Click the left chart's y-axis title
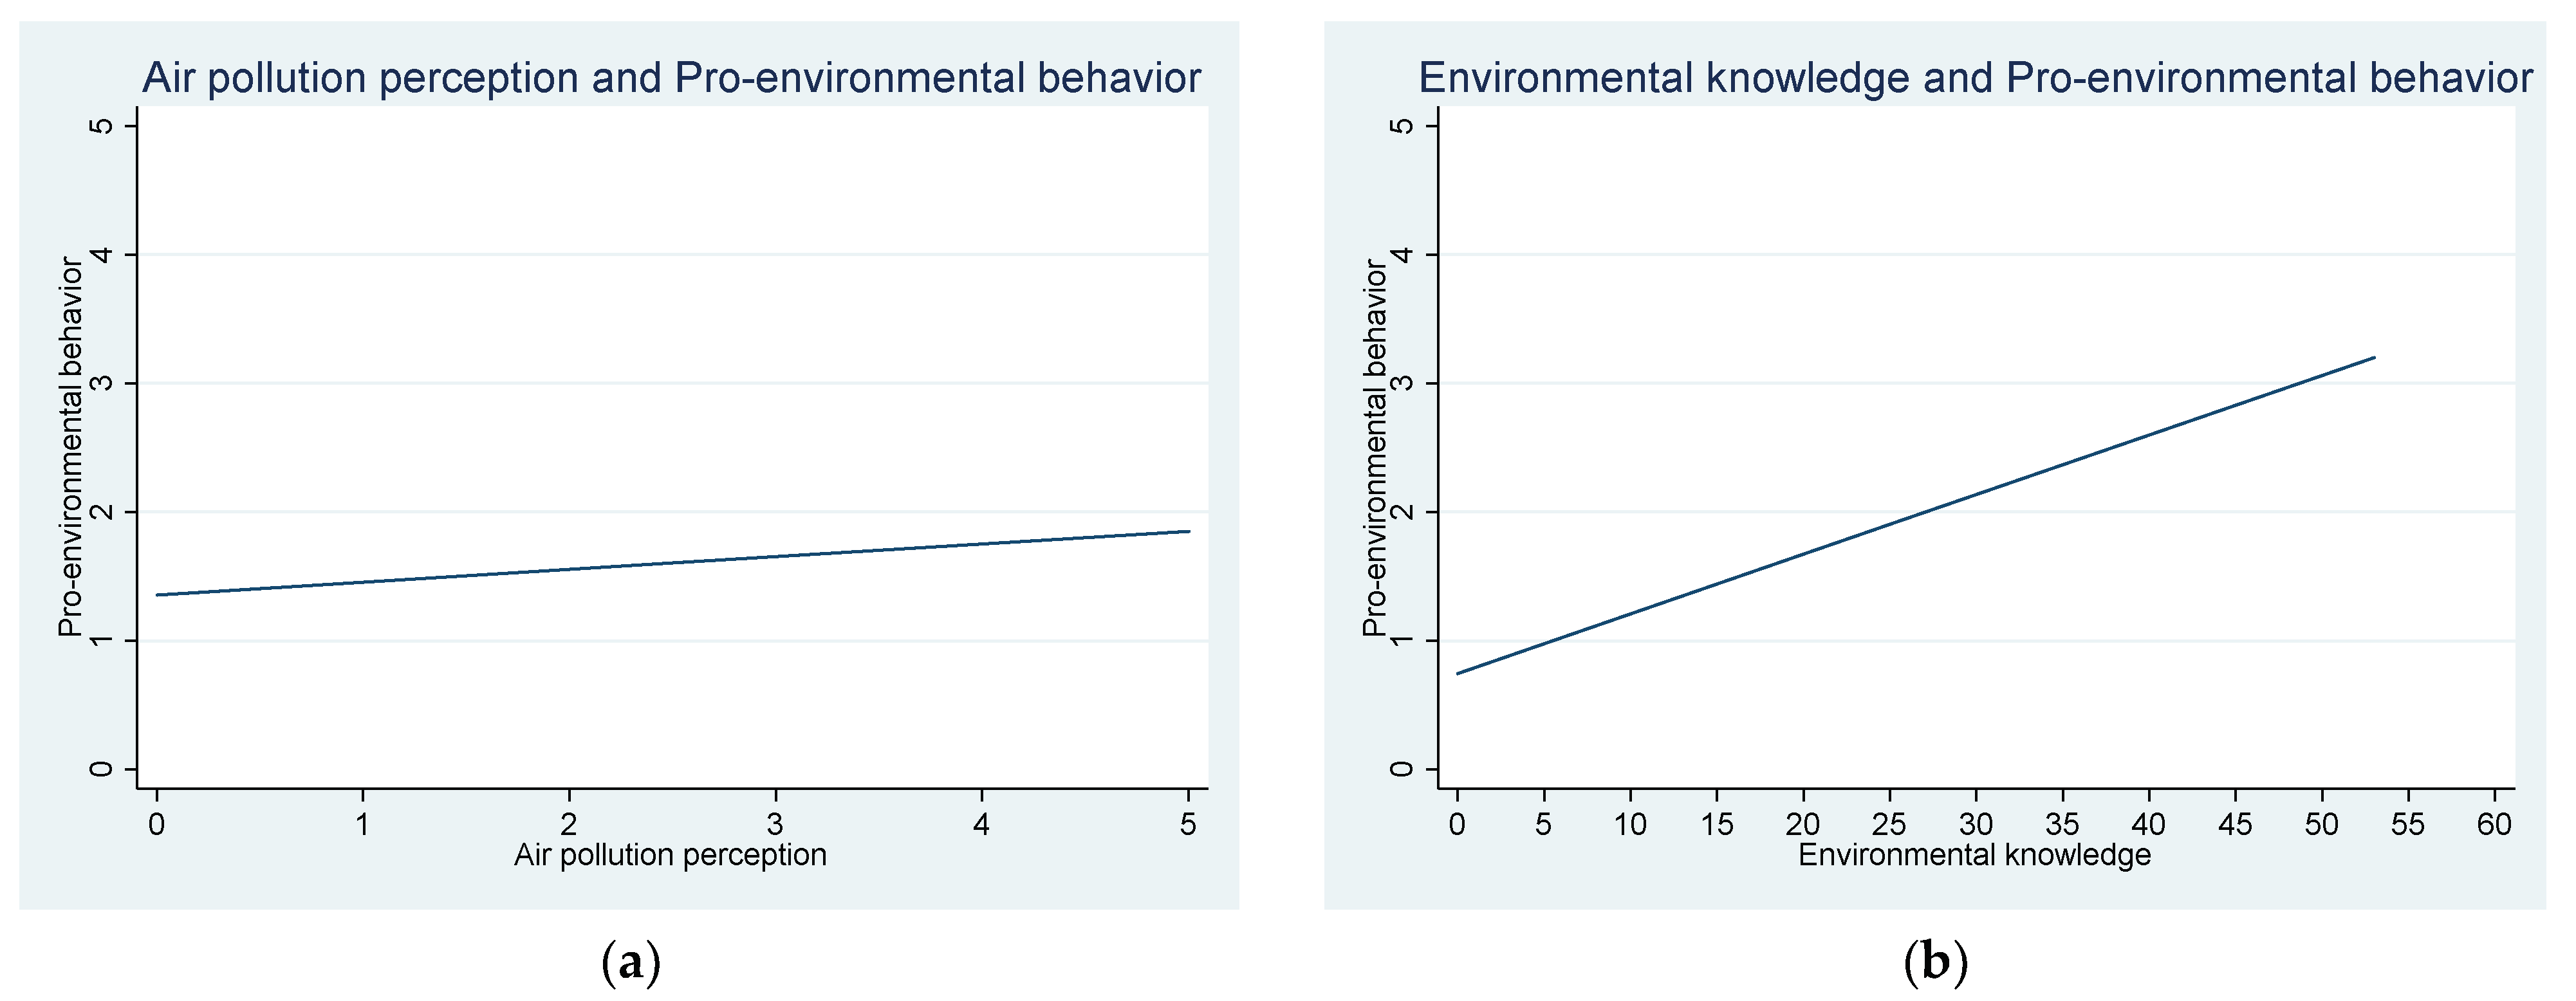 pos(70,446)
